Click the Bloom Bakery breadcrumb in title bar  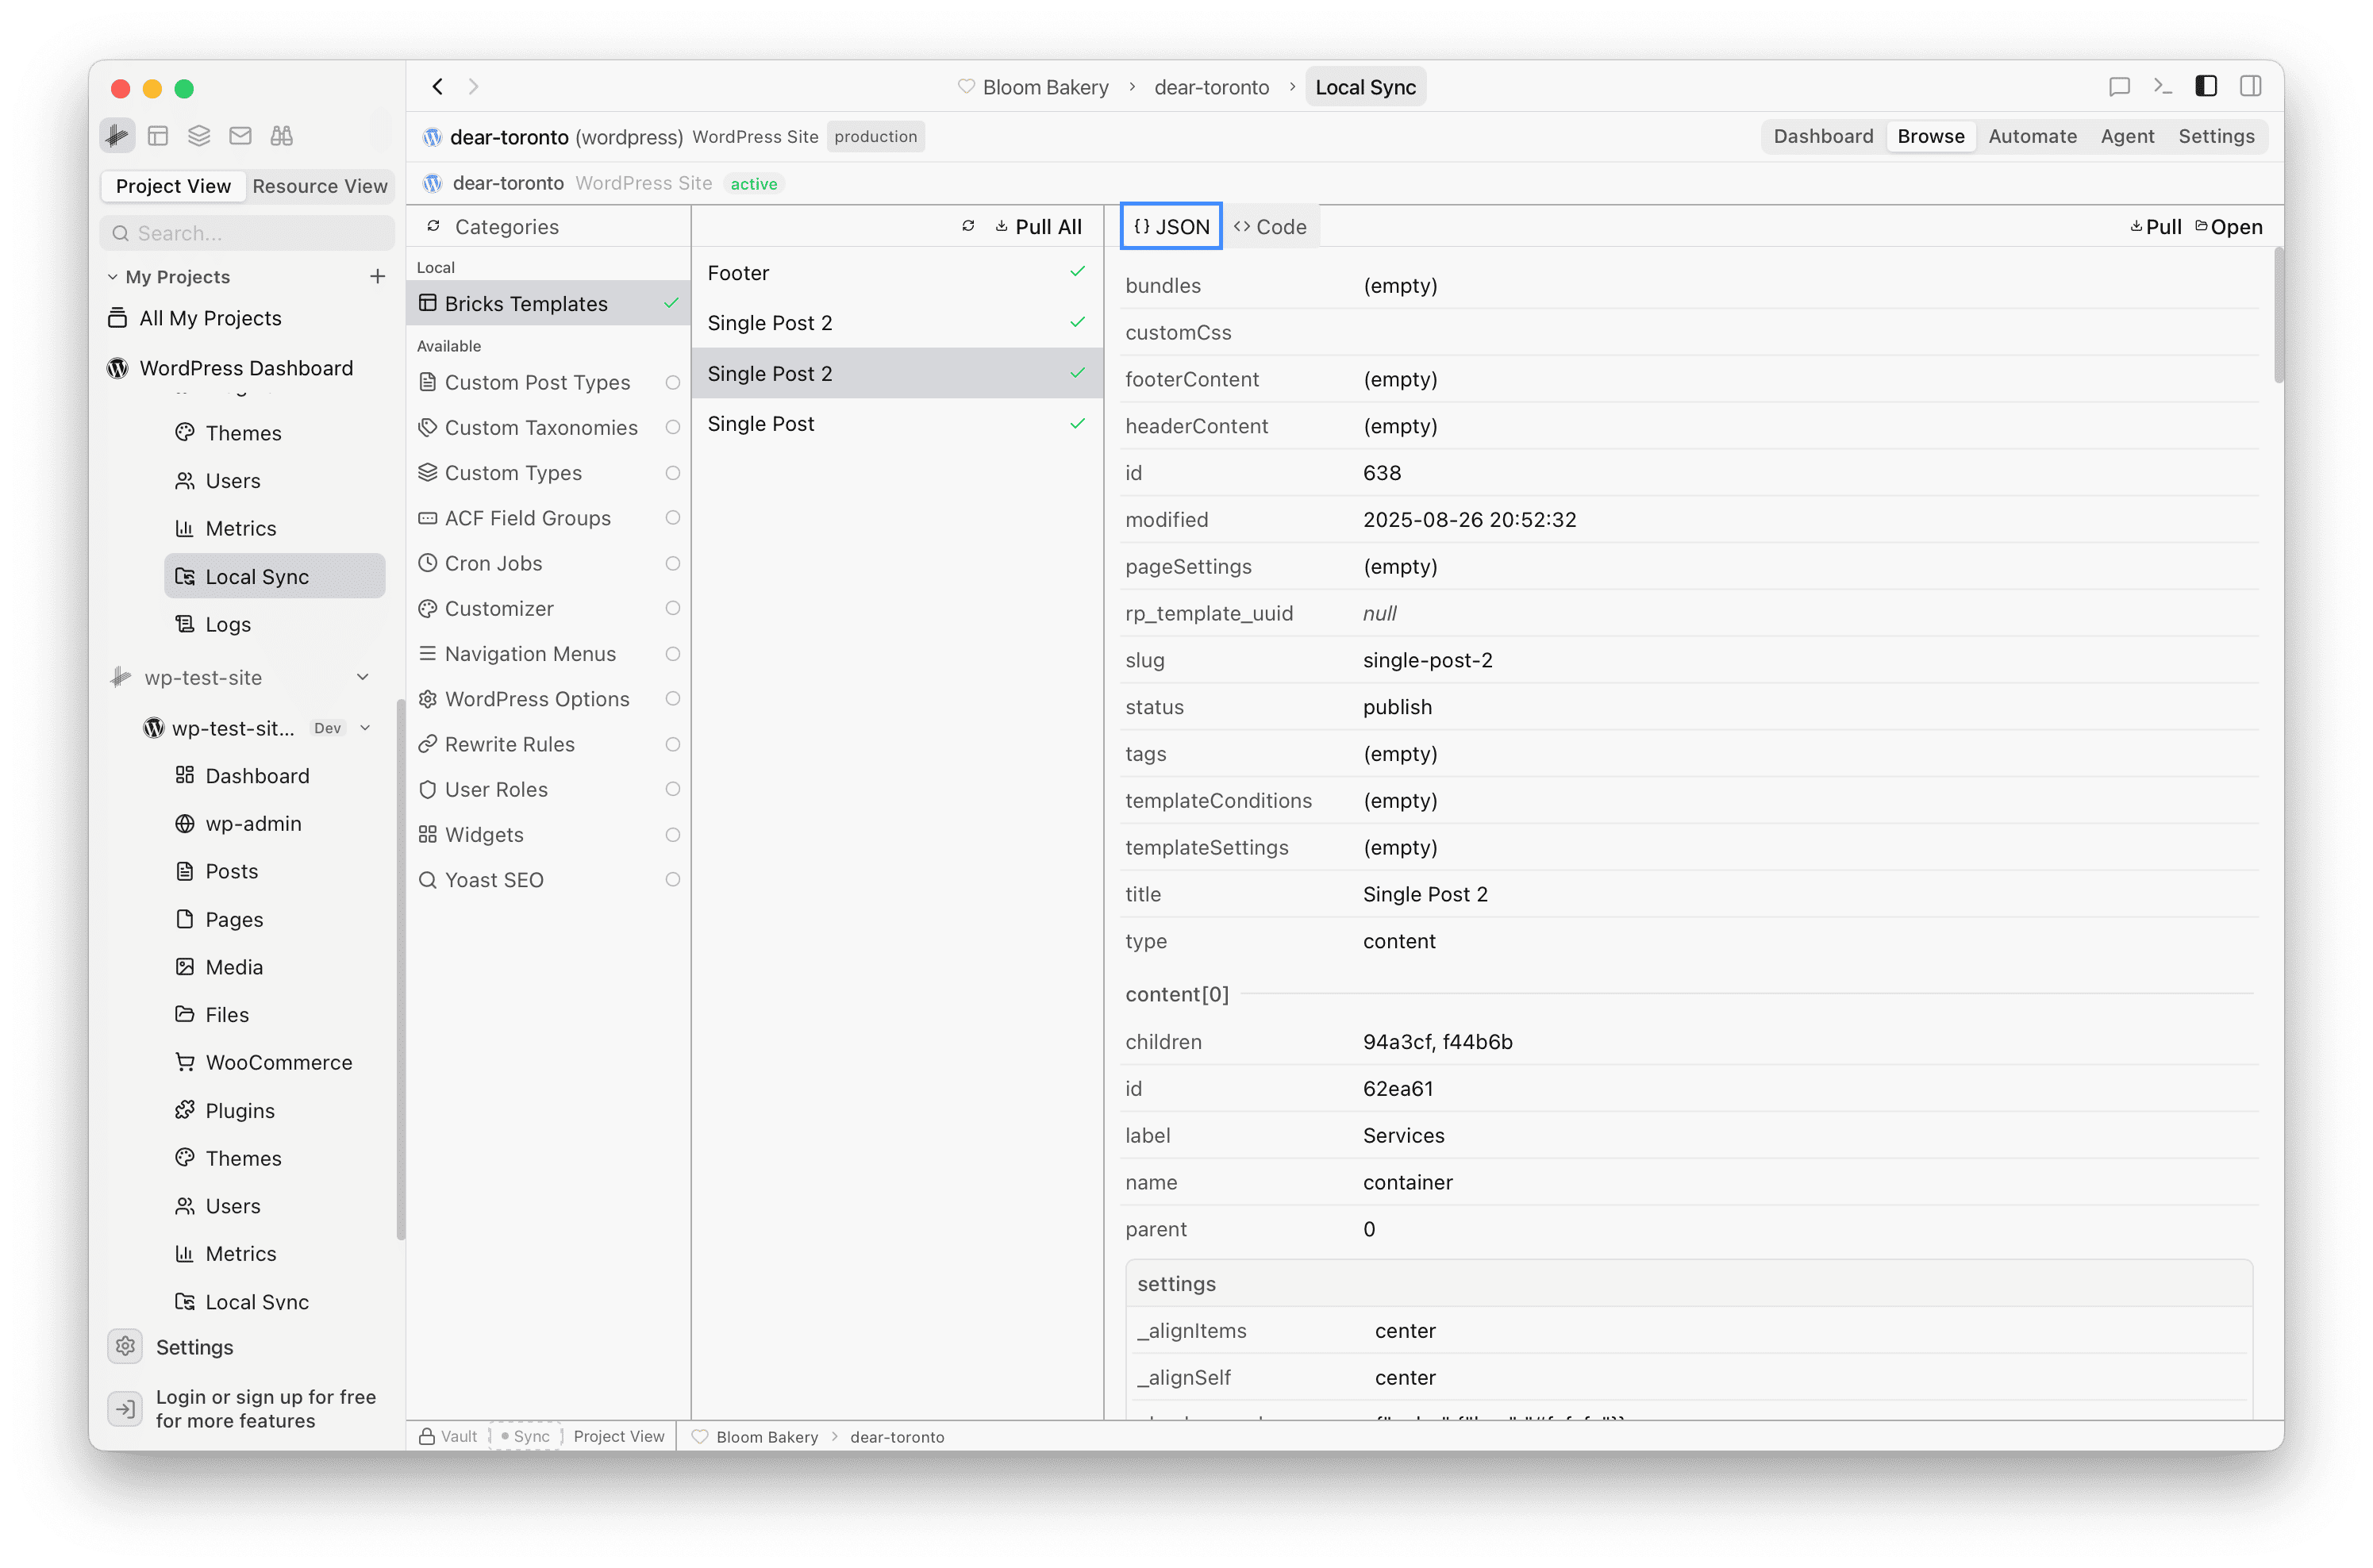pos(1045,87)
